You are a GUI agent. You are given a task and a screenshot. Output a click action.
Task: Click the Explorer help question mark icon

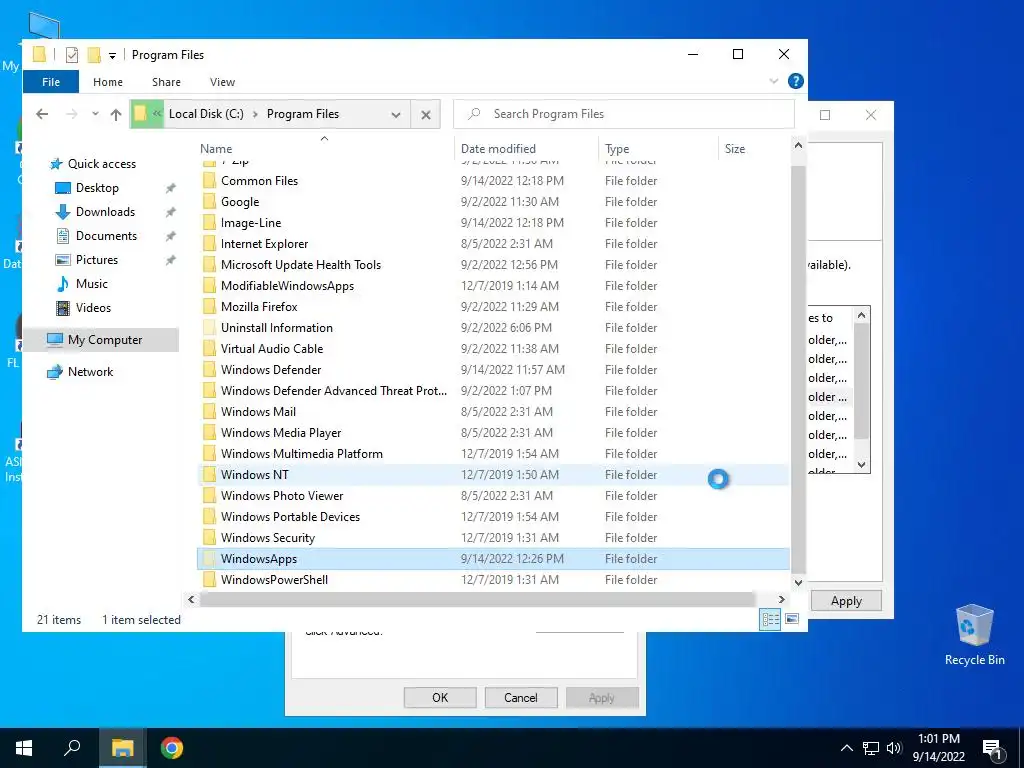coord(795,81)
